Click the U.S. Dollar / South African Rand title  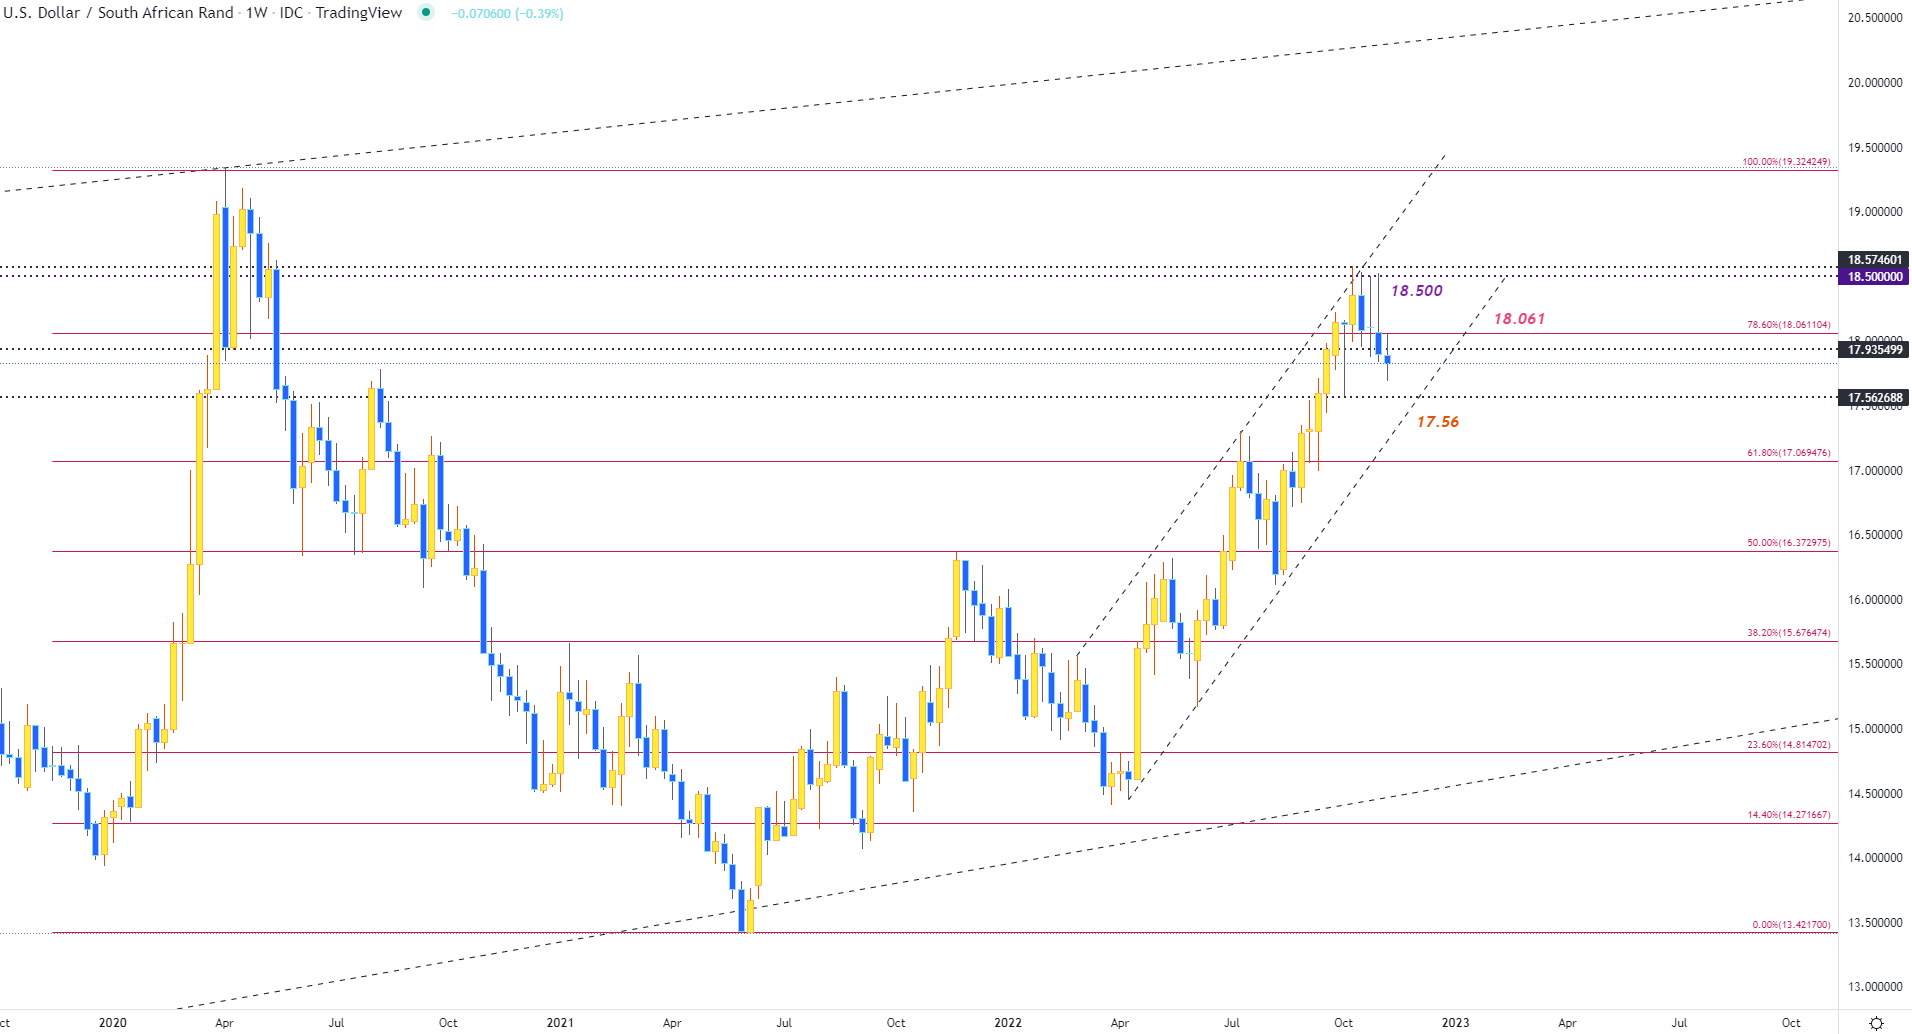click(x=118, y=13)
